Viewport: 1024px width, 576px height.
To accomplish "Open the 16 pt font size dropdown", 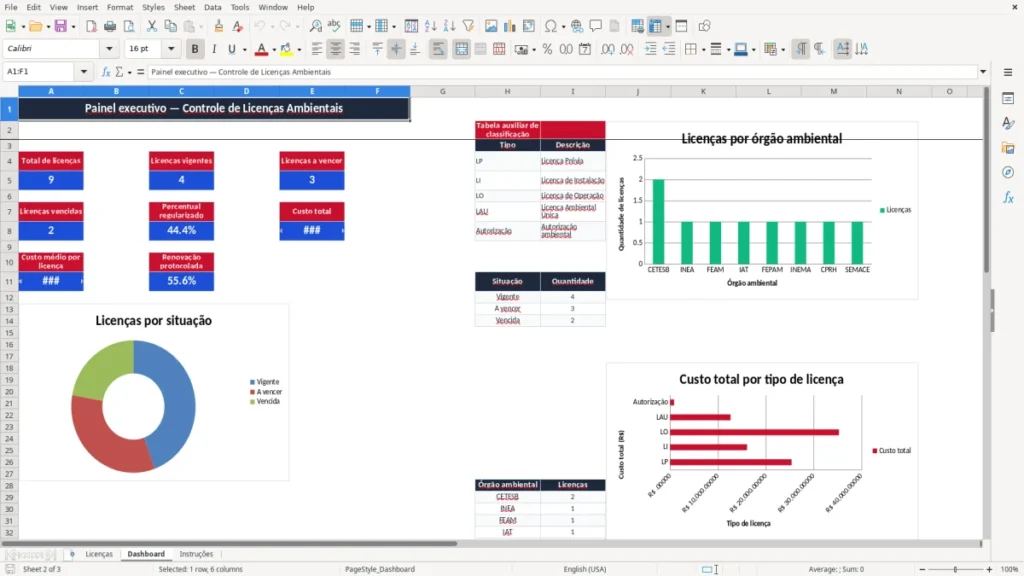I will coord(171,48).
